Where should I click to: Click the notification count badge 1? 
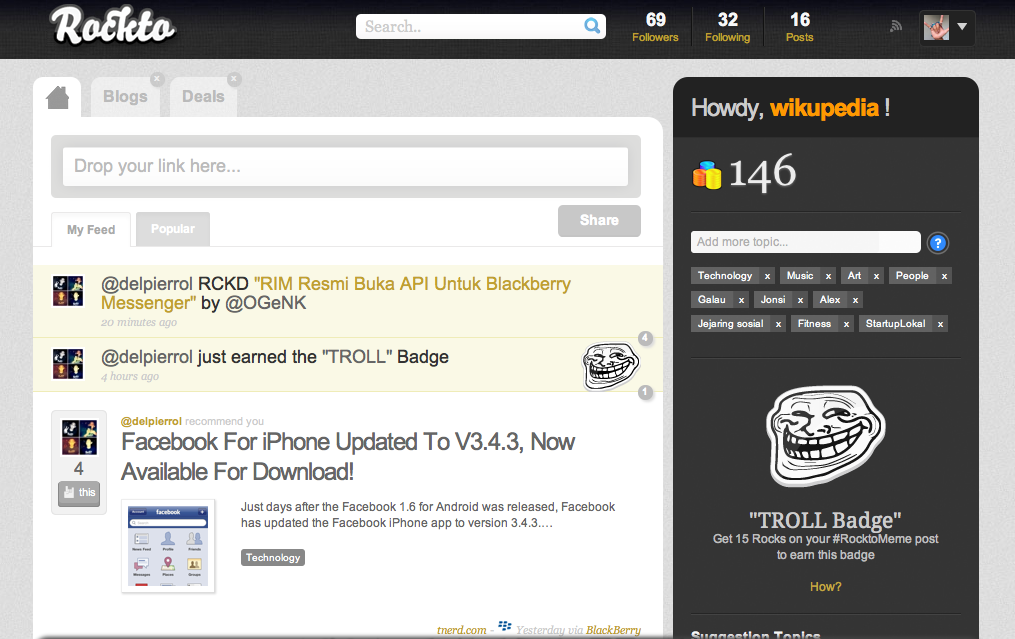(645, 392)
